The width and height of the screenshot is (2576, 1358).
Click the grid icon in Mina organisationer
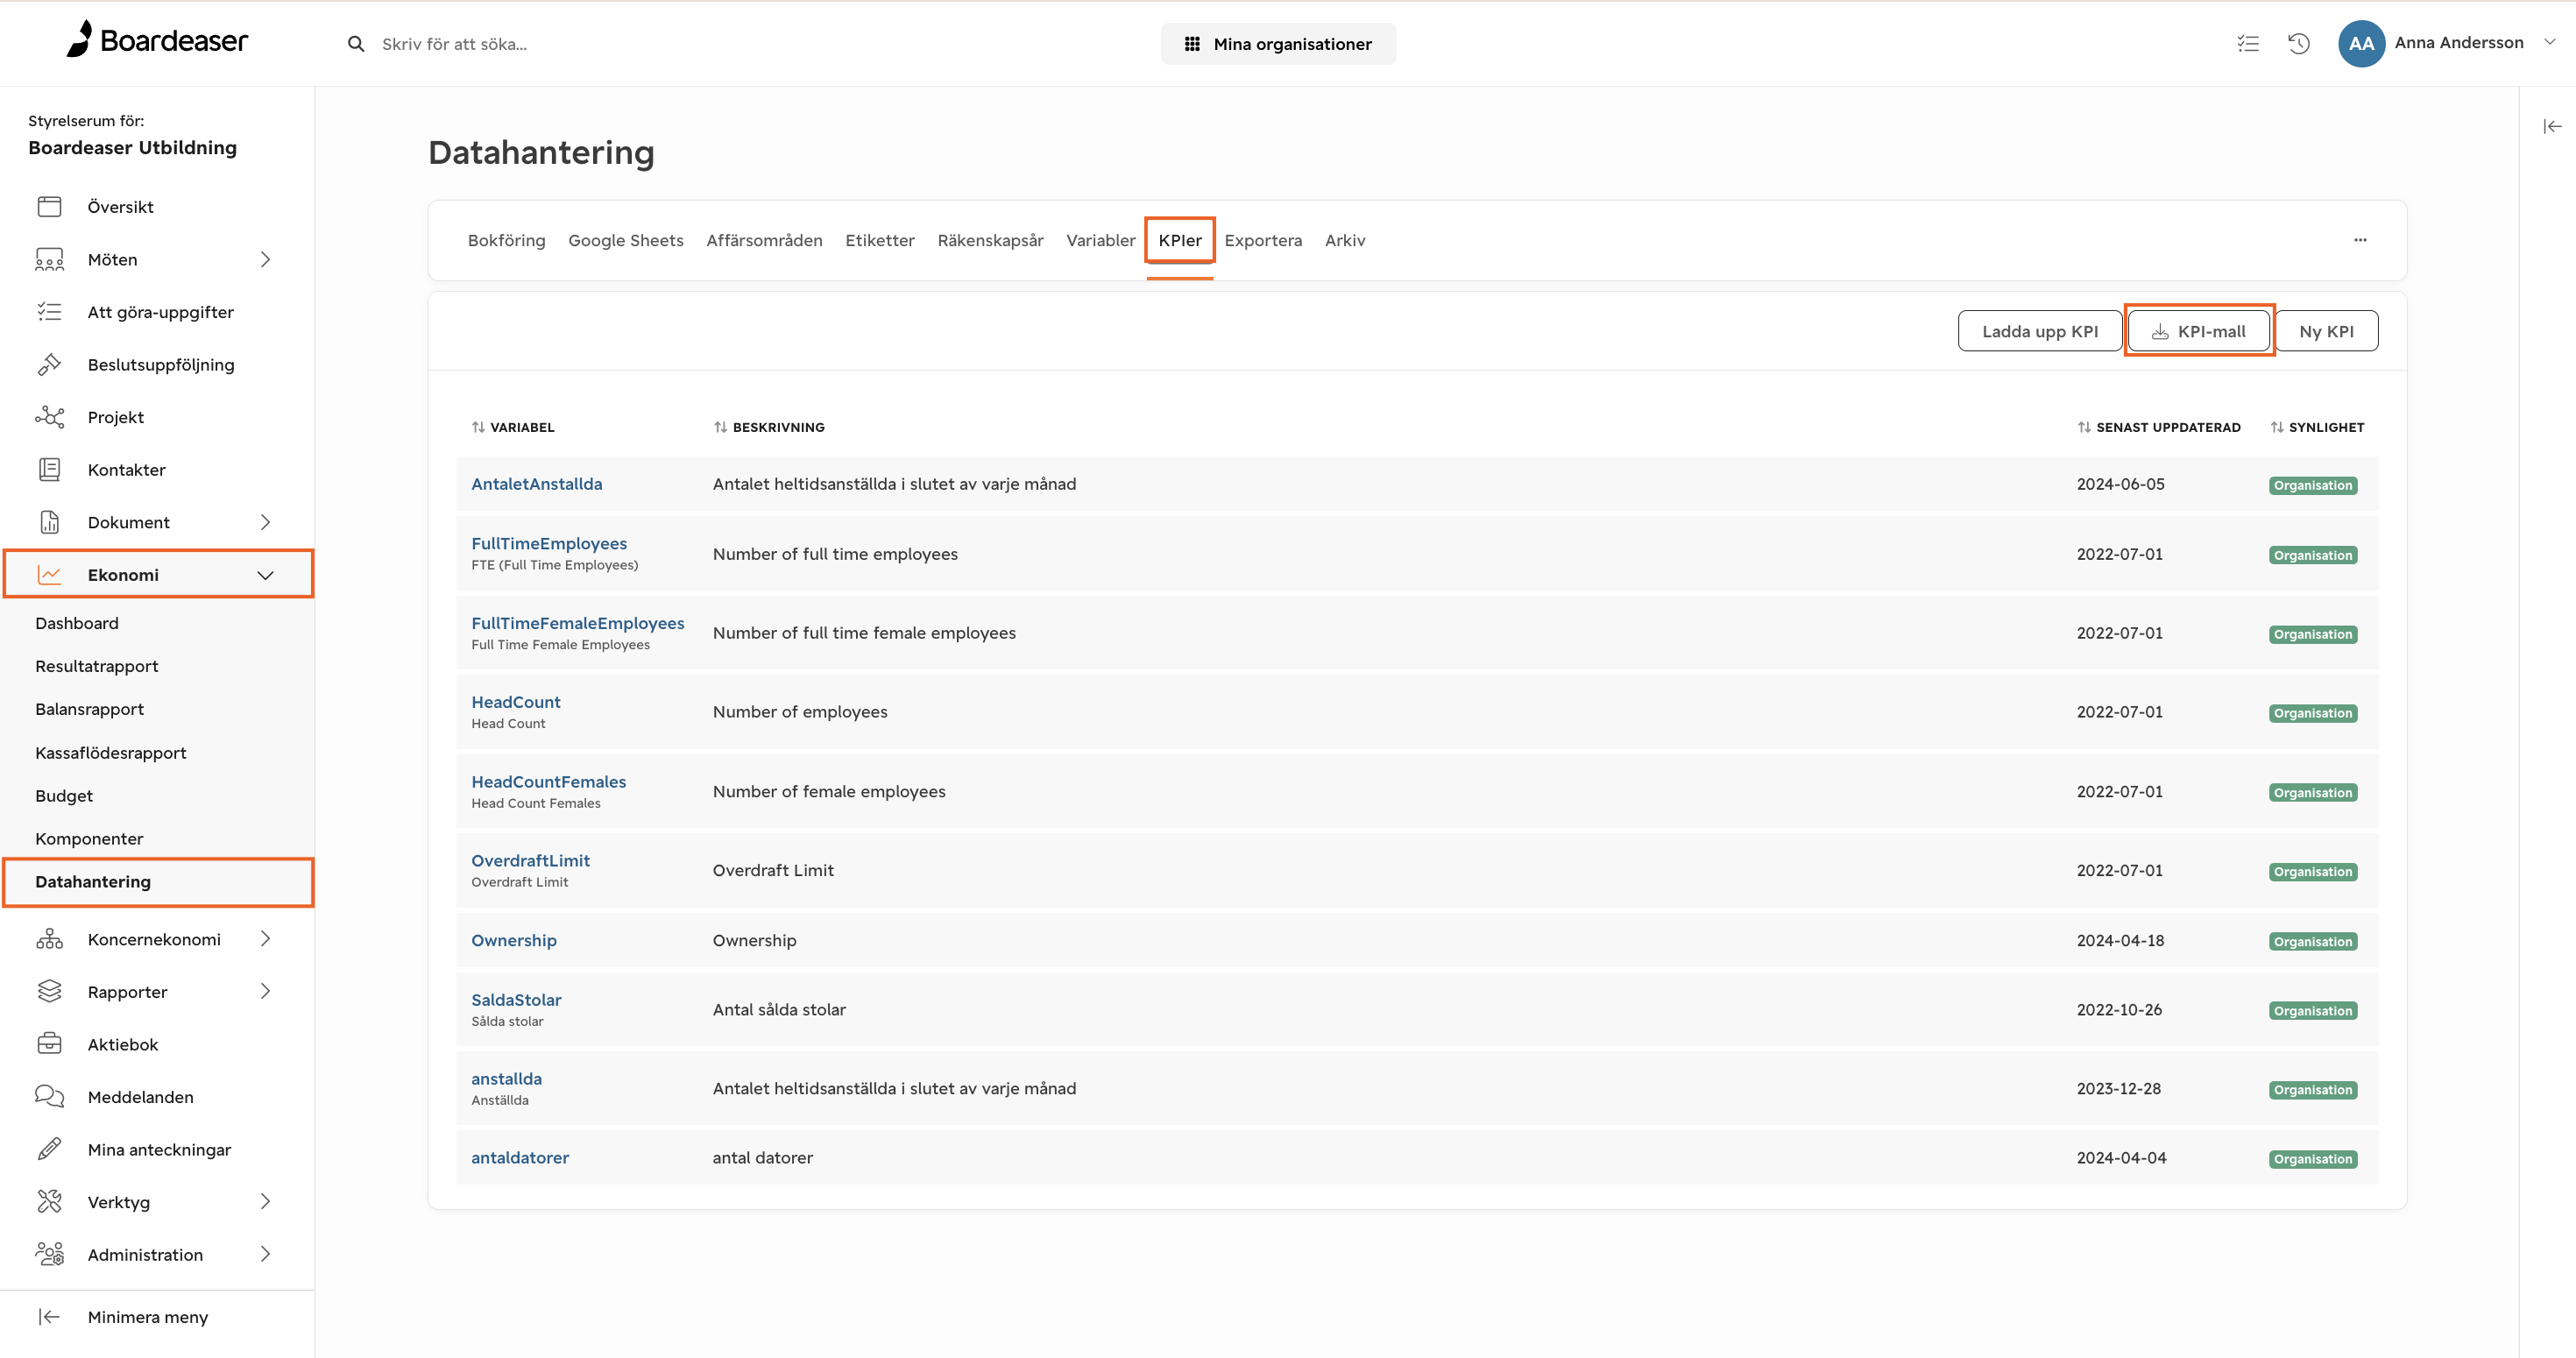click(1192, 44)
